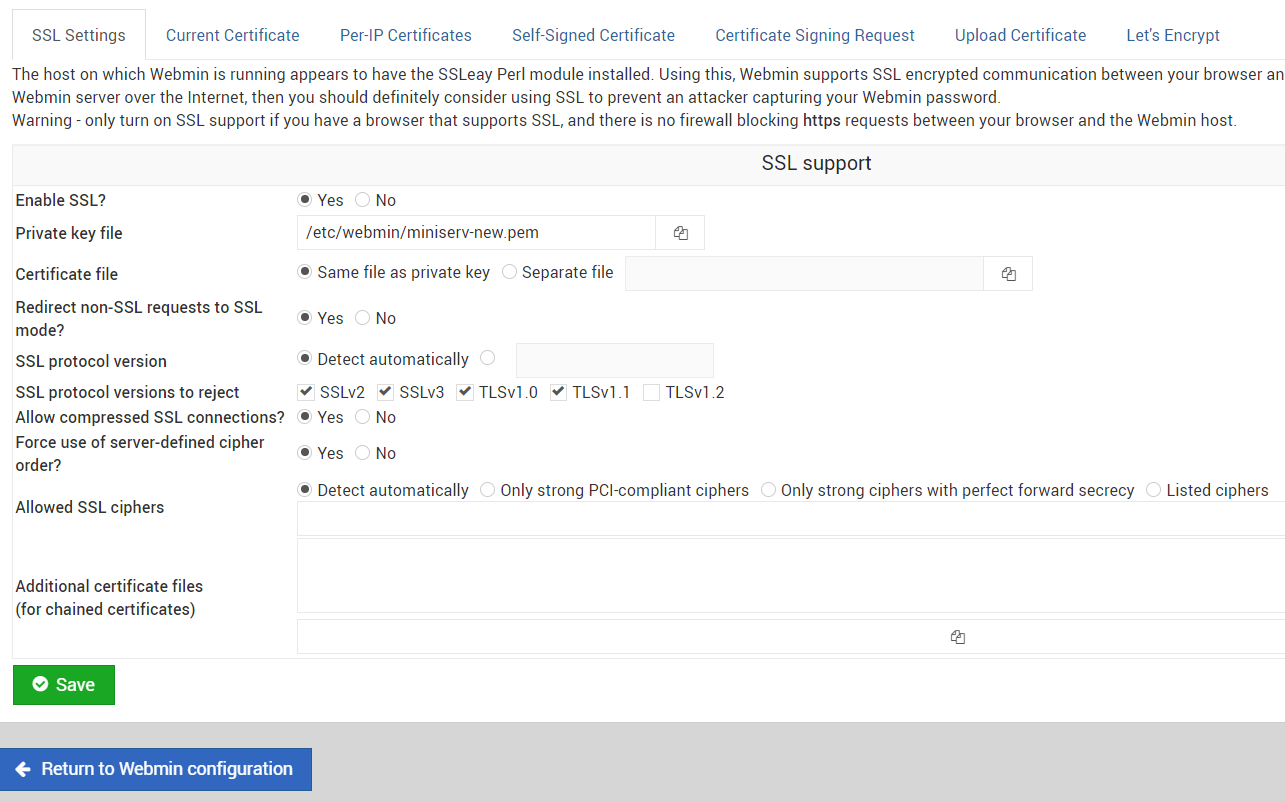The height and width of the screenshot is (801, 1285).
Task: Click file chooser icon under additional certificate files
Action: [x=957, y=637]
